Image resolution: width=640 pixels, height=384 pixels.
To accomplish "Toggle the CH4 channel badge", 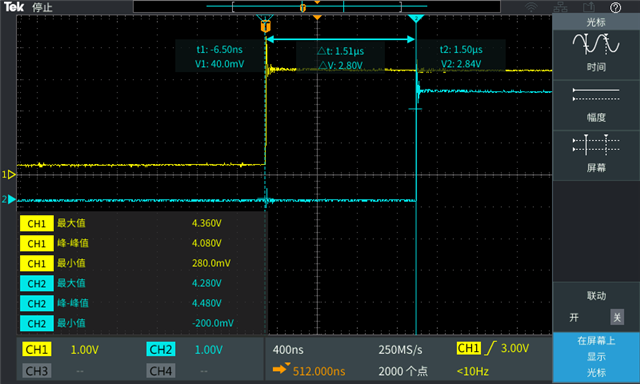I will click(x=160, y=371).
